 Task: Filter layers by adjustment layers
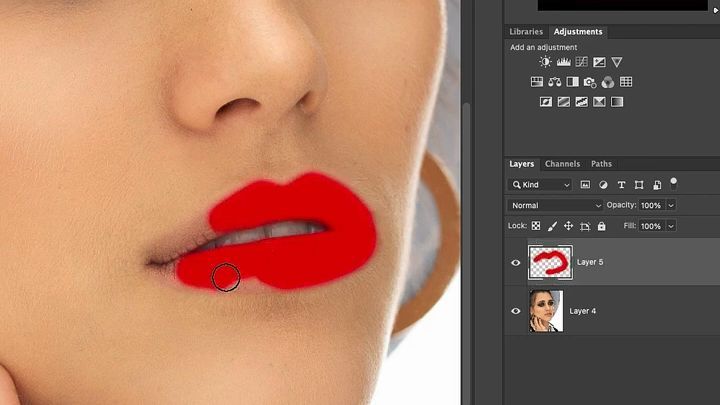tap(603, 185)
